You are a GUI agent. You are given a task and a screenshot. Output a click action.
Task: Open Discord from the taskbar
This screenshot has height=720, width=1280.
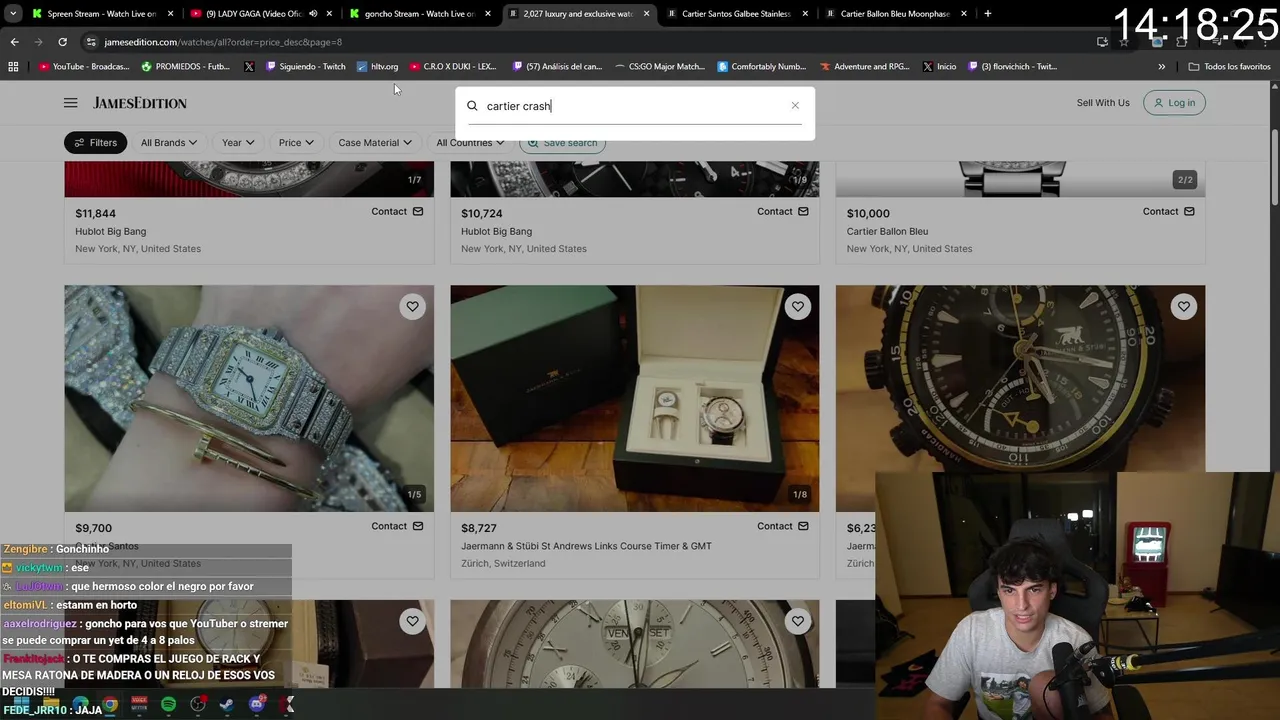click(257, 705)
